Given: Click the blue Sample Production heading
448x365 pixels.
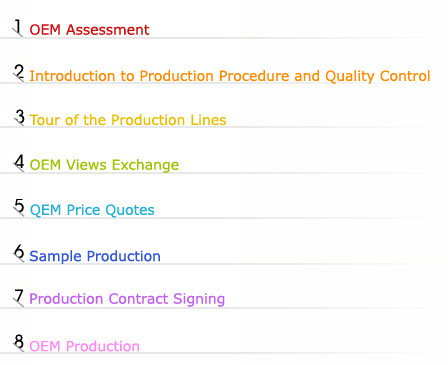Looking at the screenshot, I should coord(95,256).
